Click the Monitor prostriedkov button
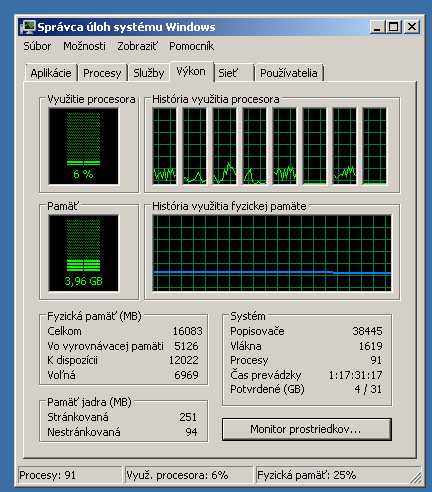The image size is (432, 492). (306, 429)
